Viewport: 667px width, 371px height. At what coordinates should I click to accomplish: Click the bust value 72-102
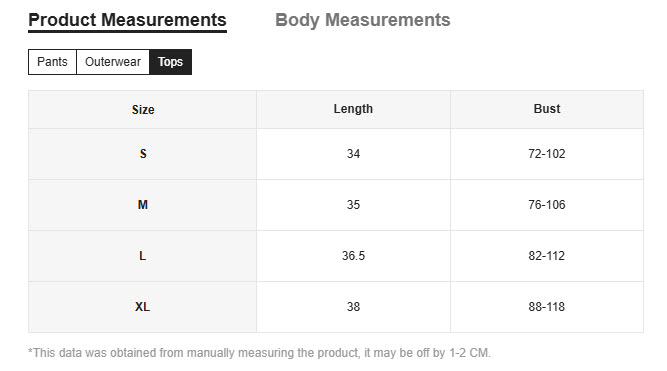pos(547,154)
